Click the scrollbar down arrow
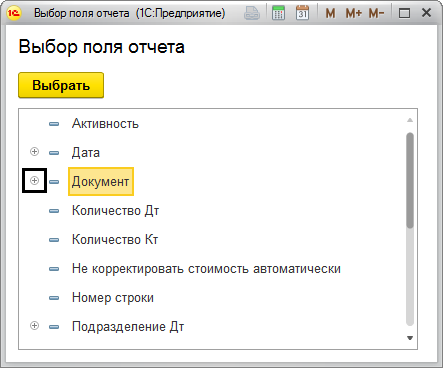Screen dimensions: 443x368 410,338
